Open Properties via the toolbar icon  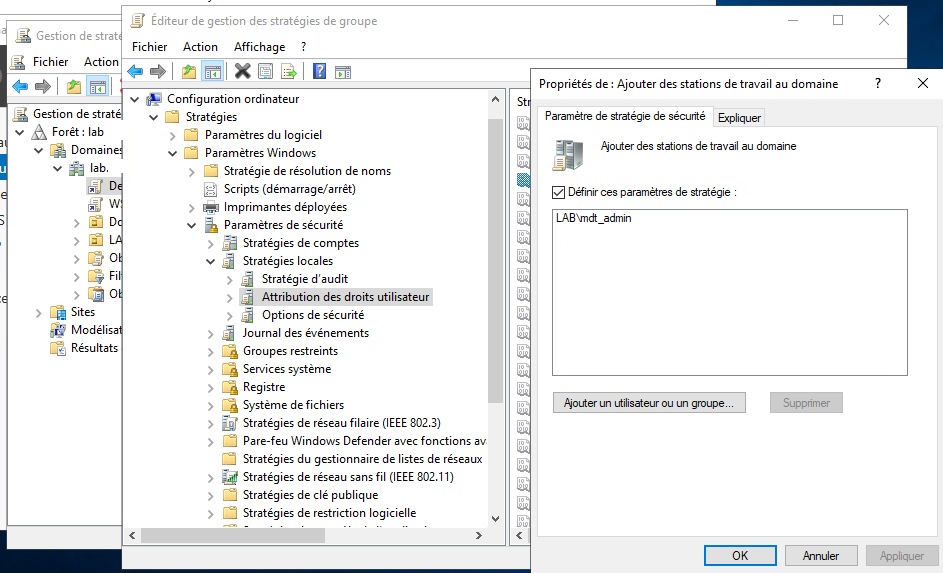pyautogui.click(x=265, y=71)
